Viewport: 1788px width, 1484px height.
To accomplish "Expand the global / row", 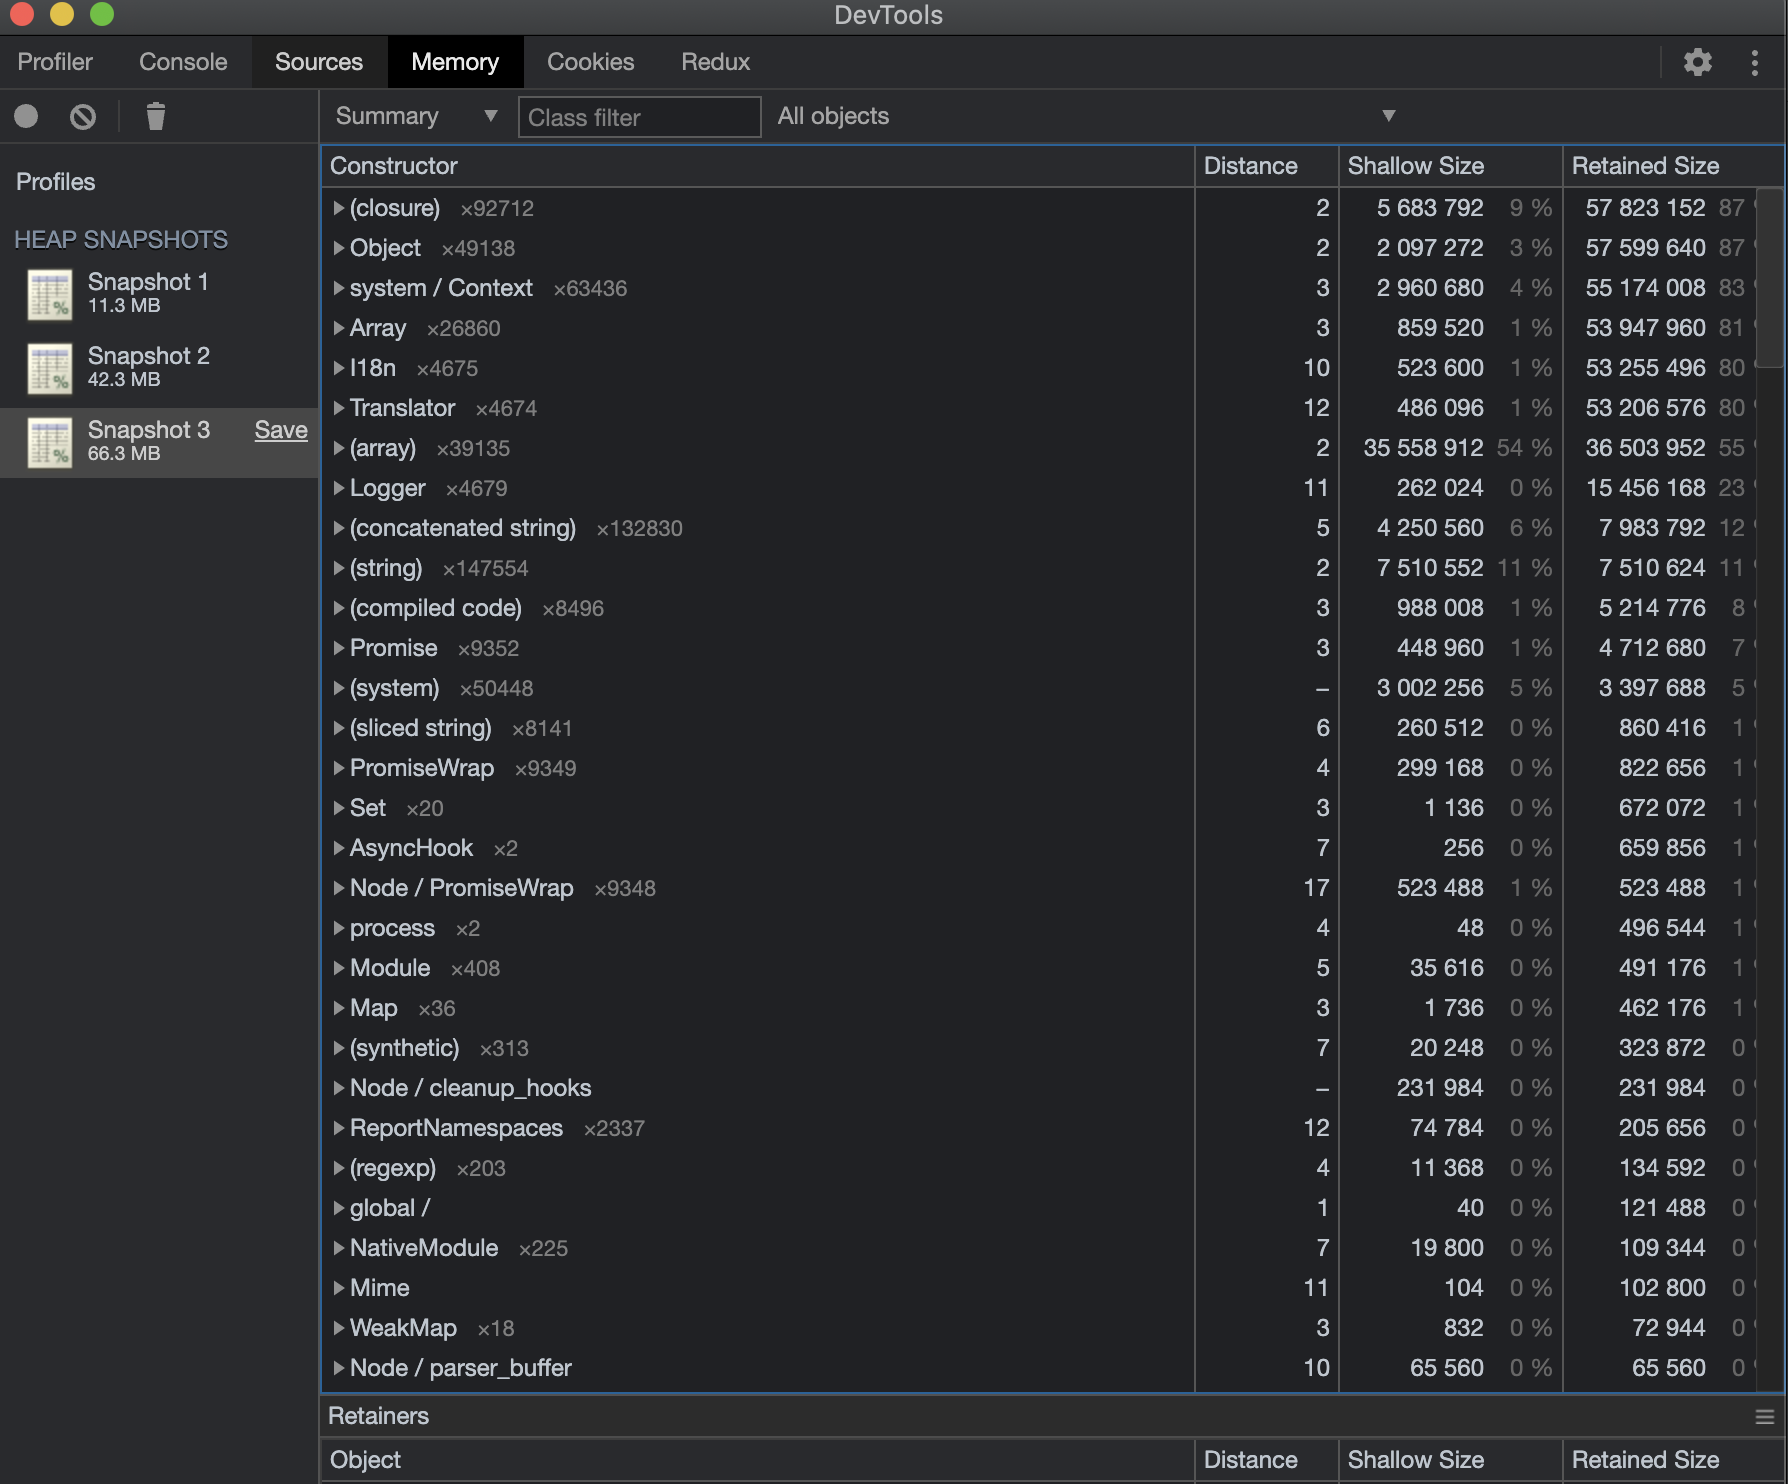I will (339, 1208).
